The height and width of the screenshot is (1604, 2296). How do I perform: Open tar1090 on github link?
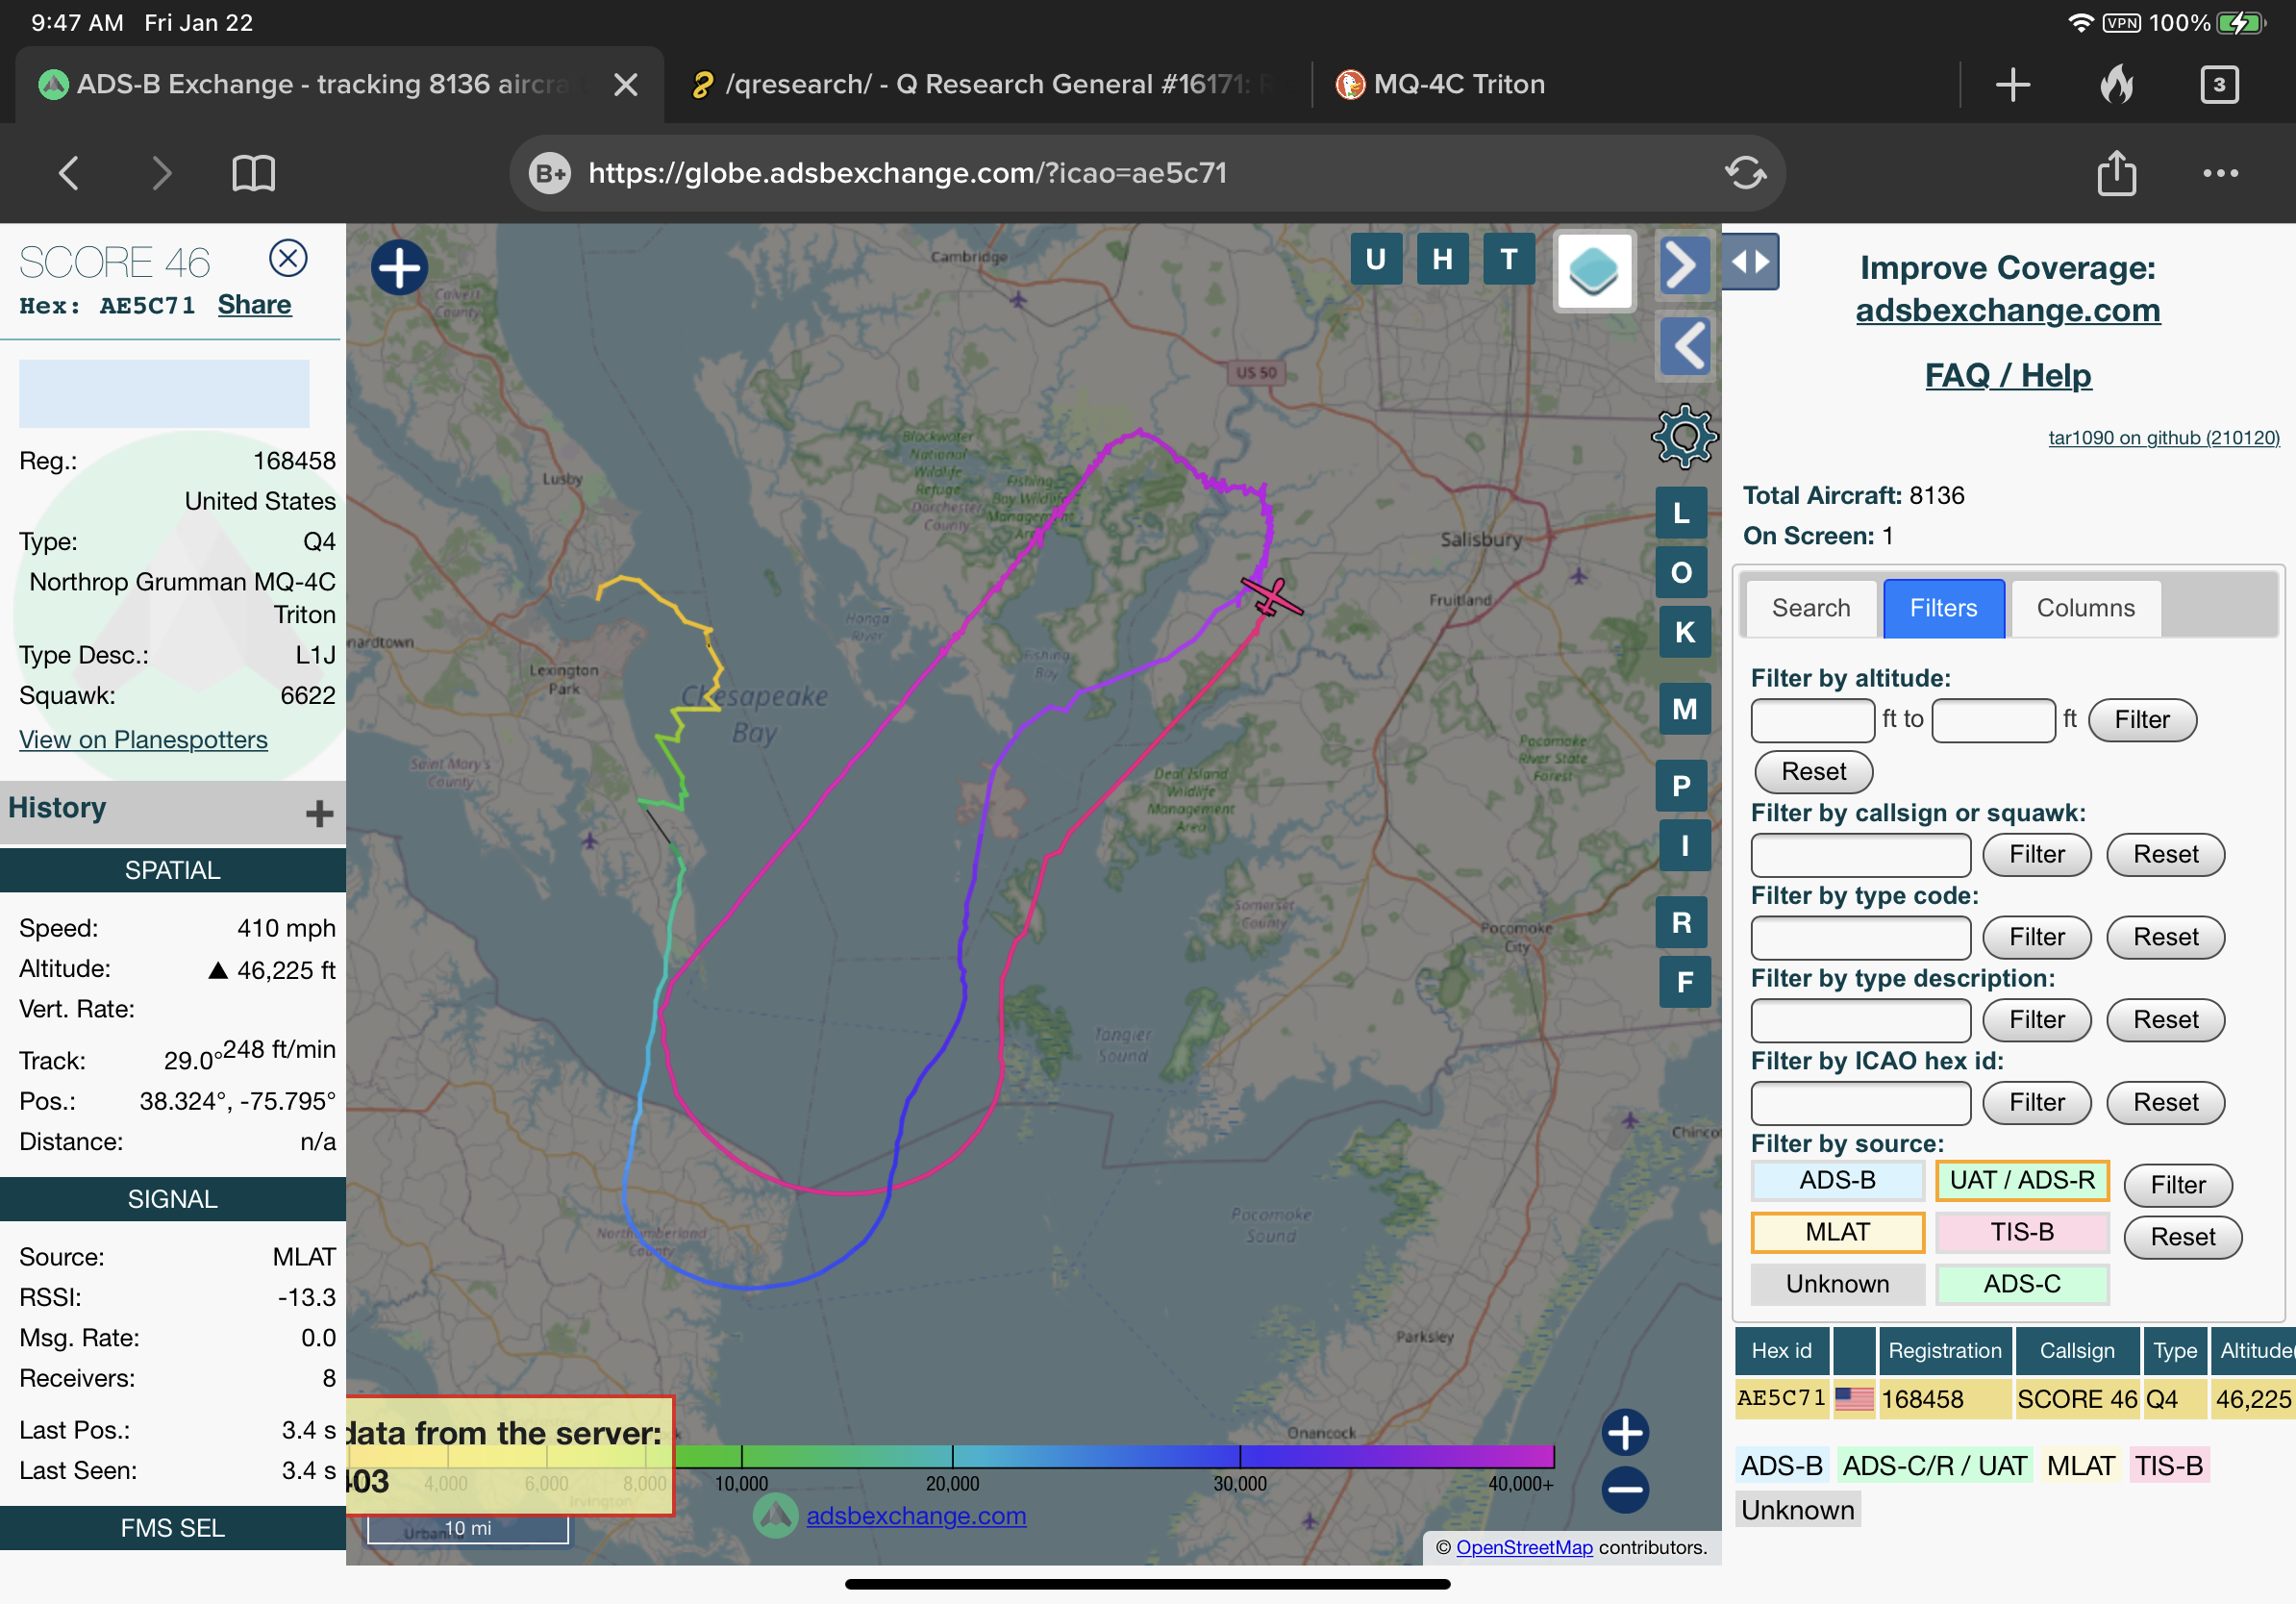(2164, 437)
